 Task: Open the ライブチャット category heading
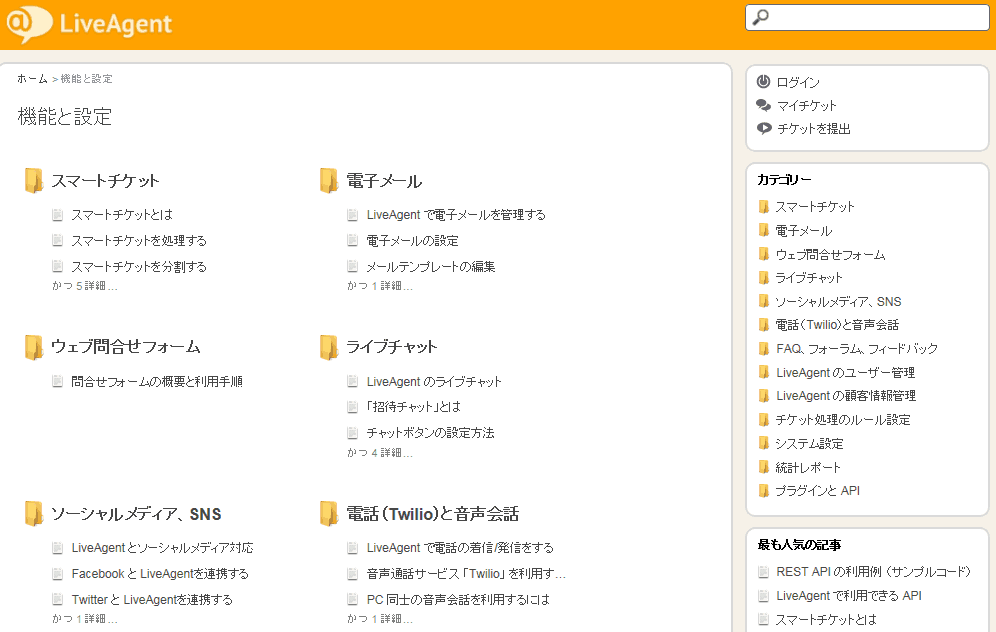[x=391, y=347]
